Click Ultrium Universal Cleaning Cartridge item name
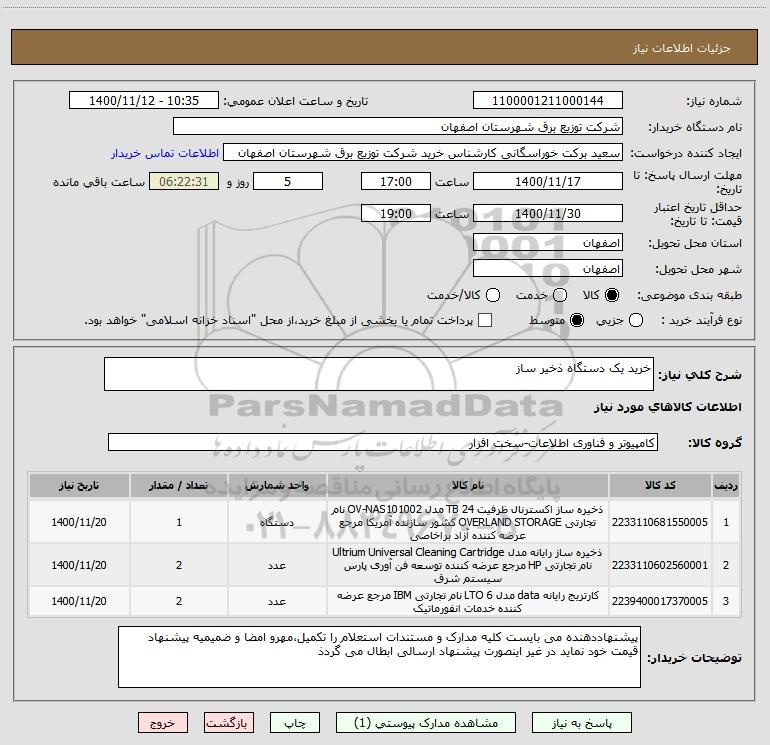Viewport: 770px width, 745px height. point(468,565)
